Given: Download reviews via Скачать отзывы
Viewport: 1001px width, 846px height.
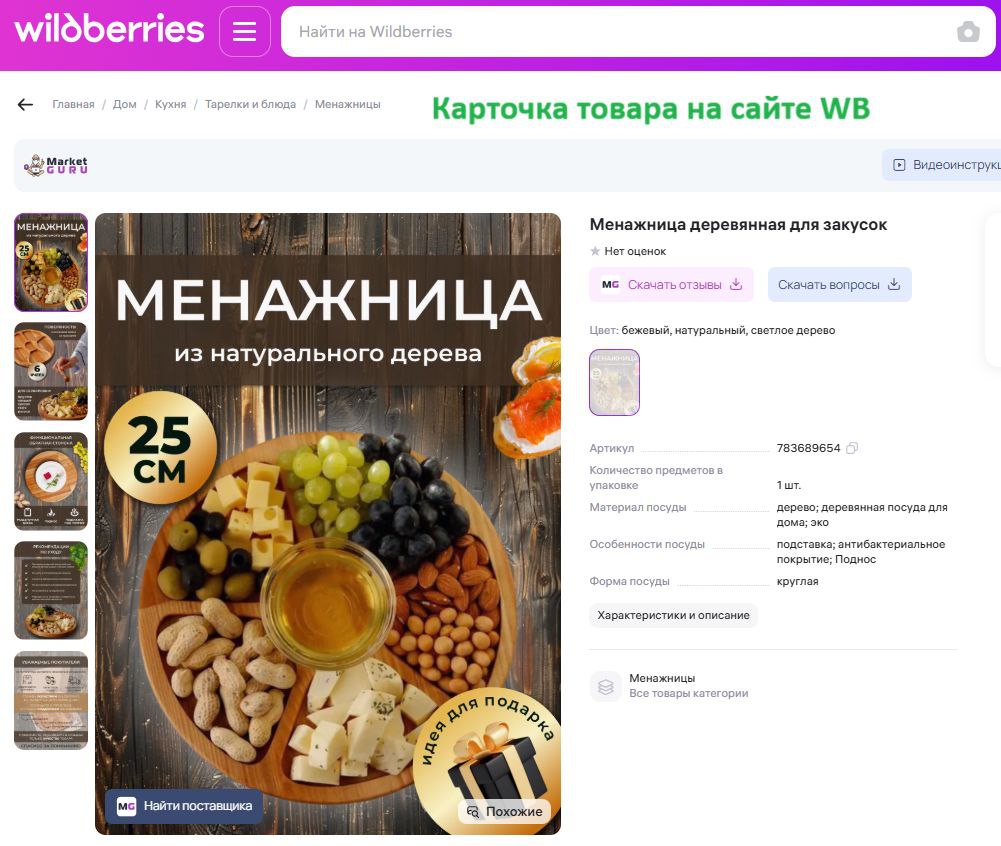Looking at the screenshot, I should pyautogui.click(x=671, y=285).
